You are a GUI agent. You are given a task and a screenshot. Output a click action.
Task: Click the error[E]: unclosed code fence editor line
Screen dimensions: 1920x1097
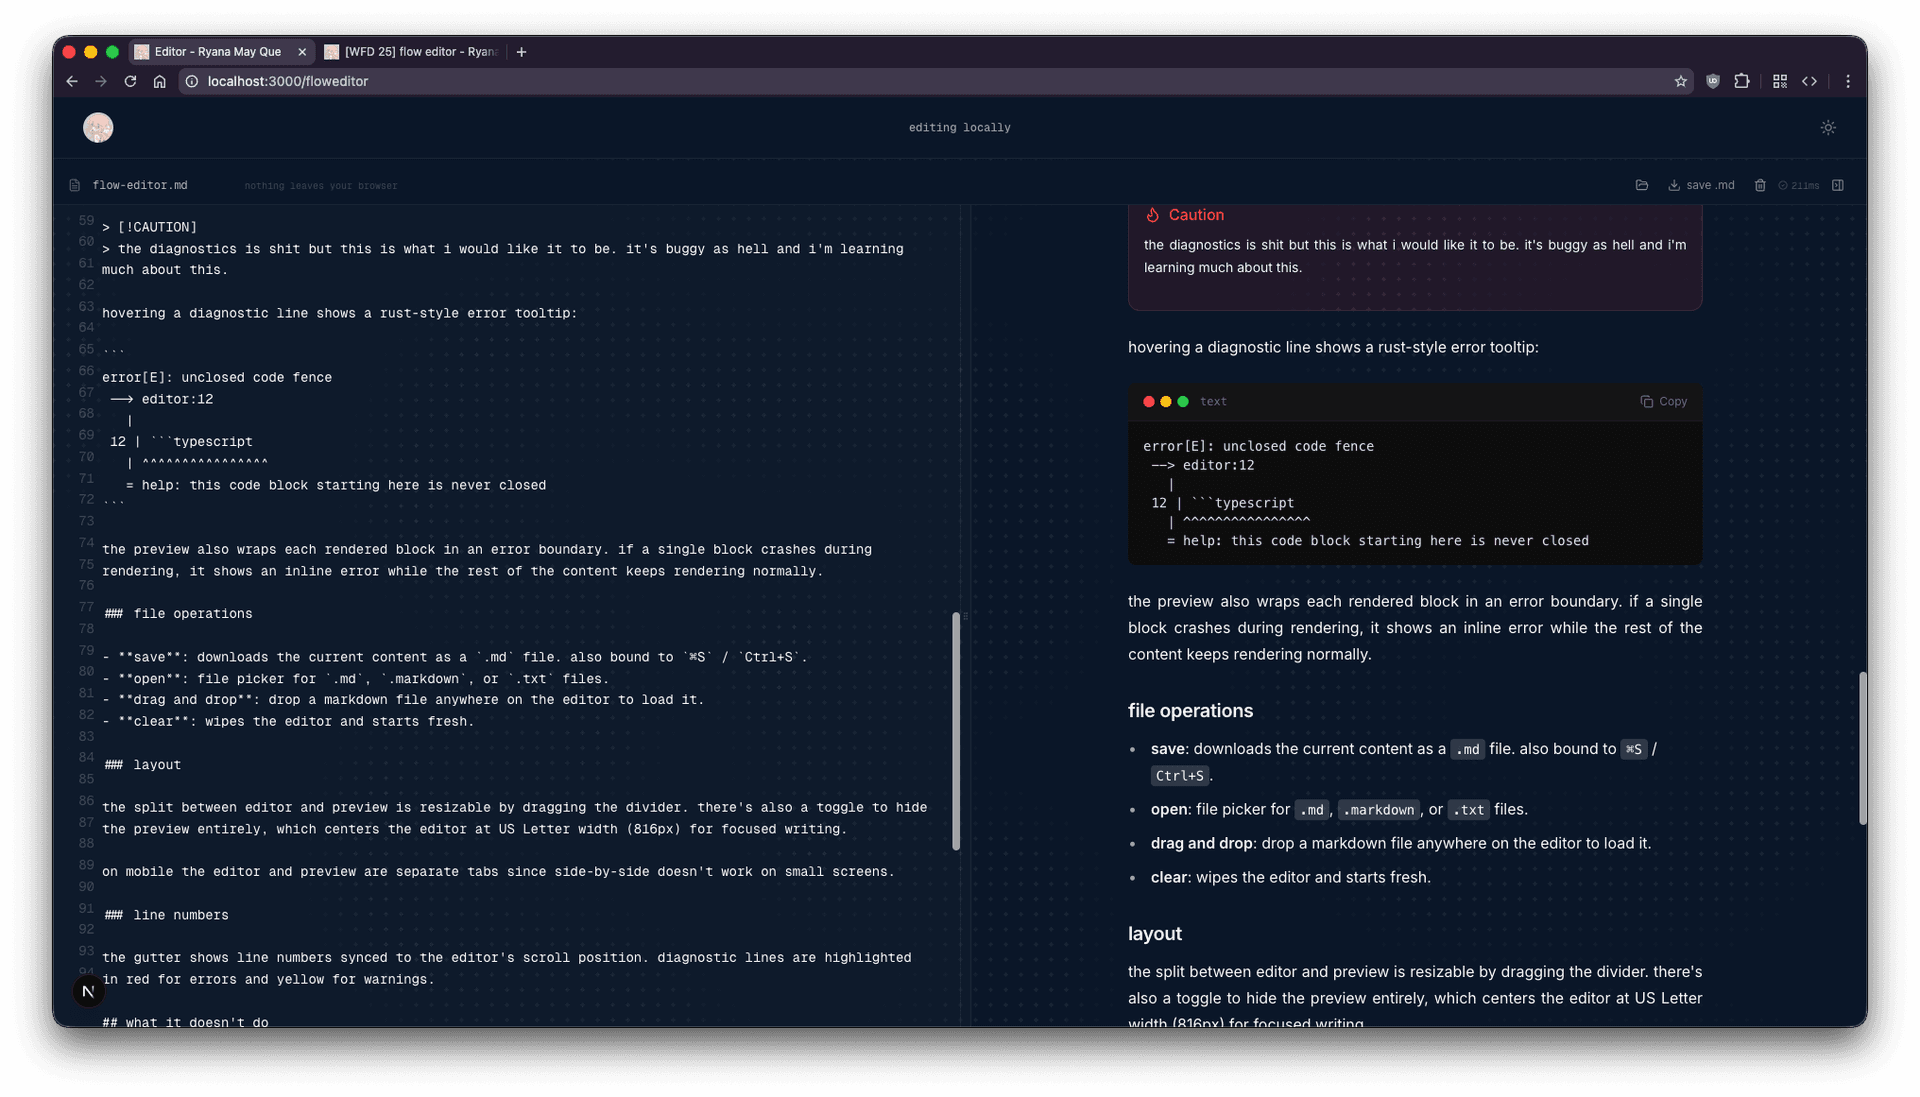[217, 377]
